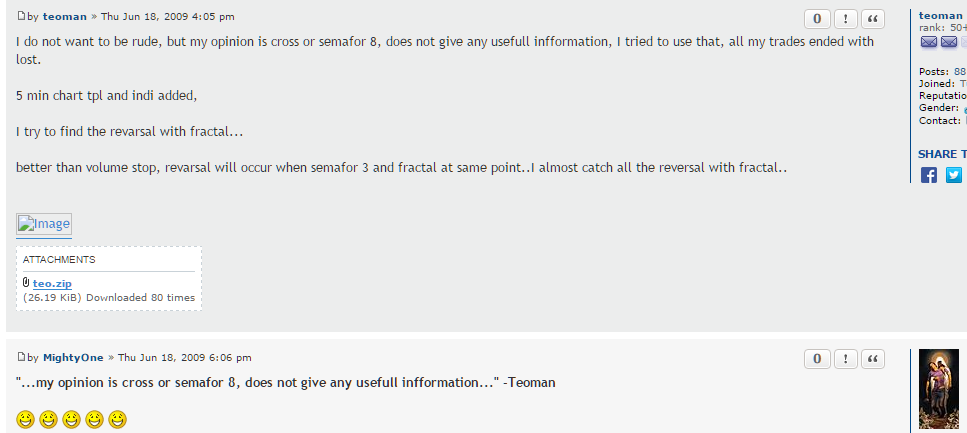Click the '0' reputation button on MightyOne's post
Image resolution: width=967 pixels, height=433 pixels.
tap(817, 359)
